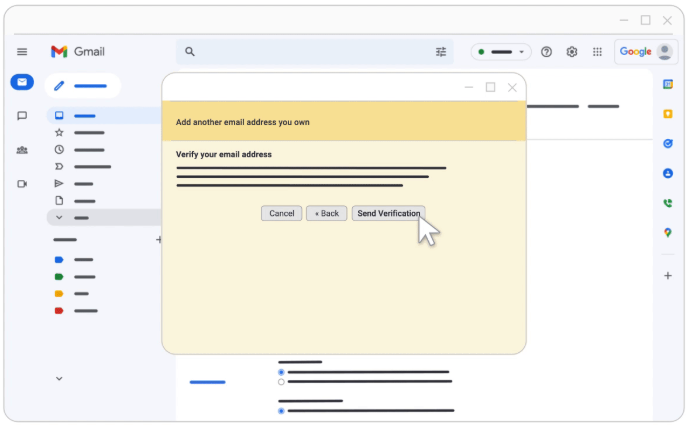Screen dimensions: 691x429
Task: Open Google Calendar side panel icon
Action: [x=668, y=84]
